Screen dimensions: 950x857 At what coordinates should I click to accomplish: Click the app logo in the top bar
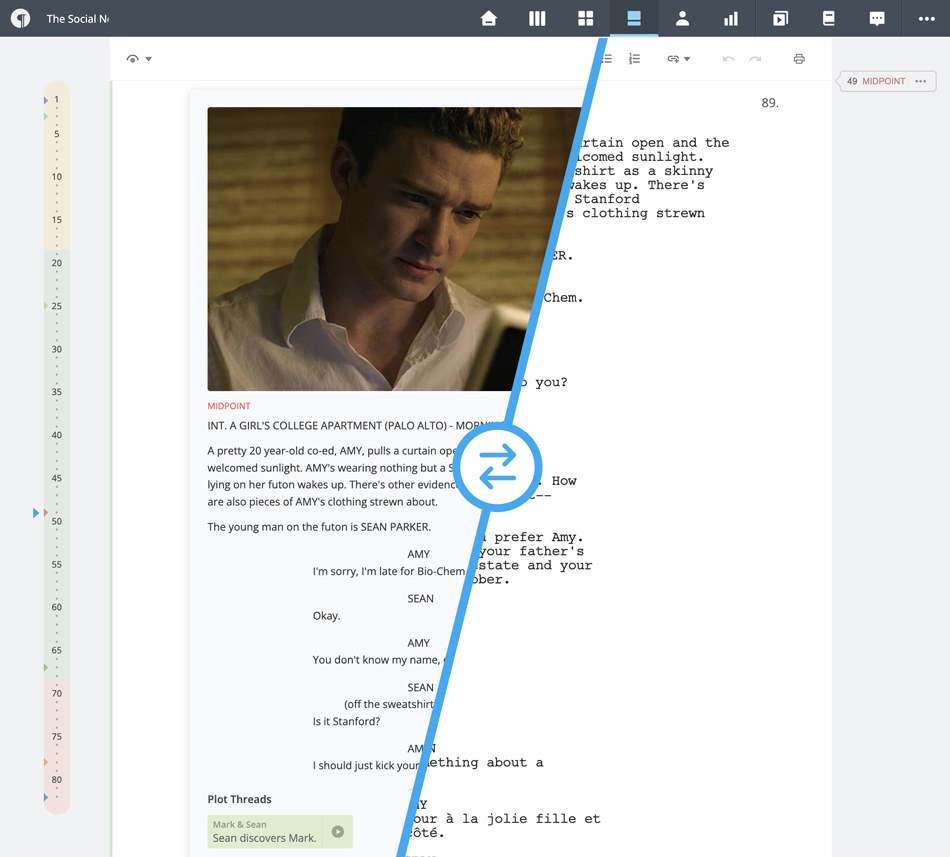(x=21, y=18)
